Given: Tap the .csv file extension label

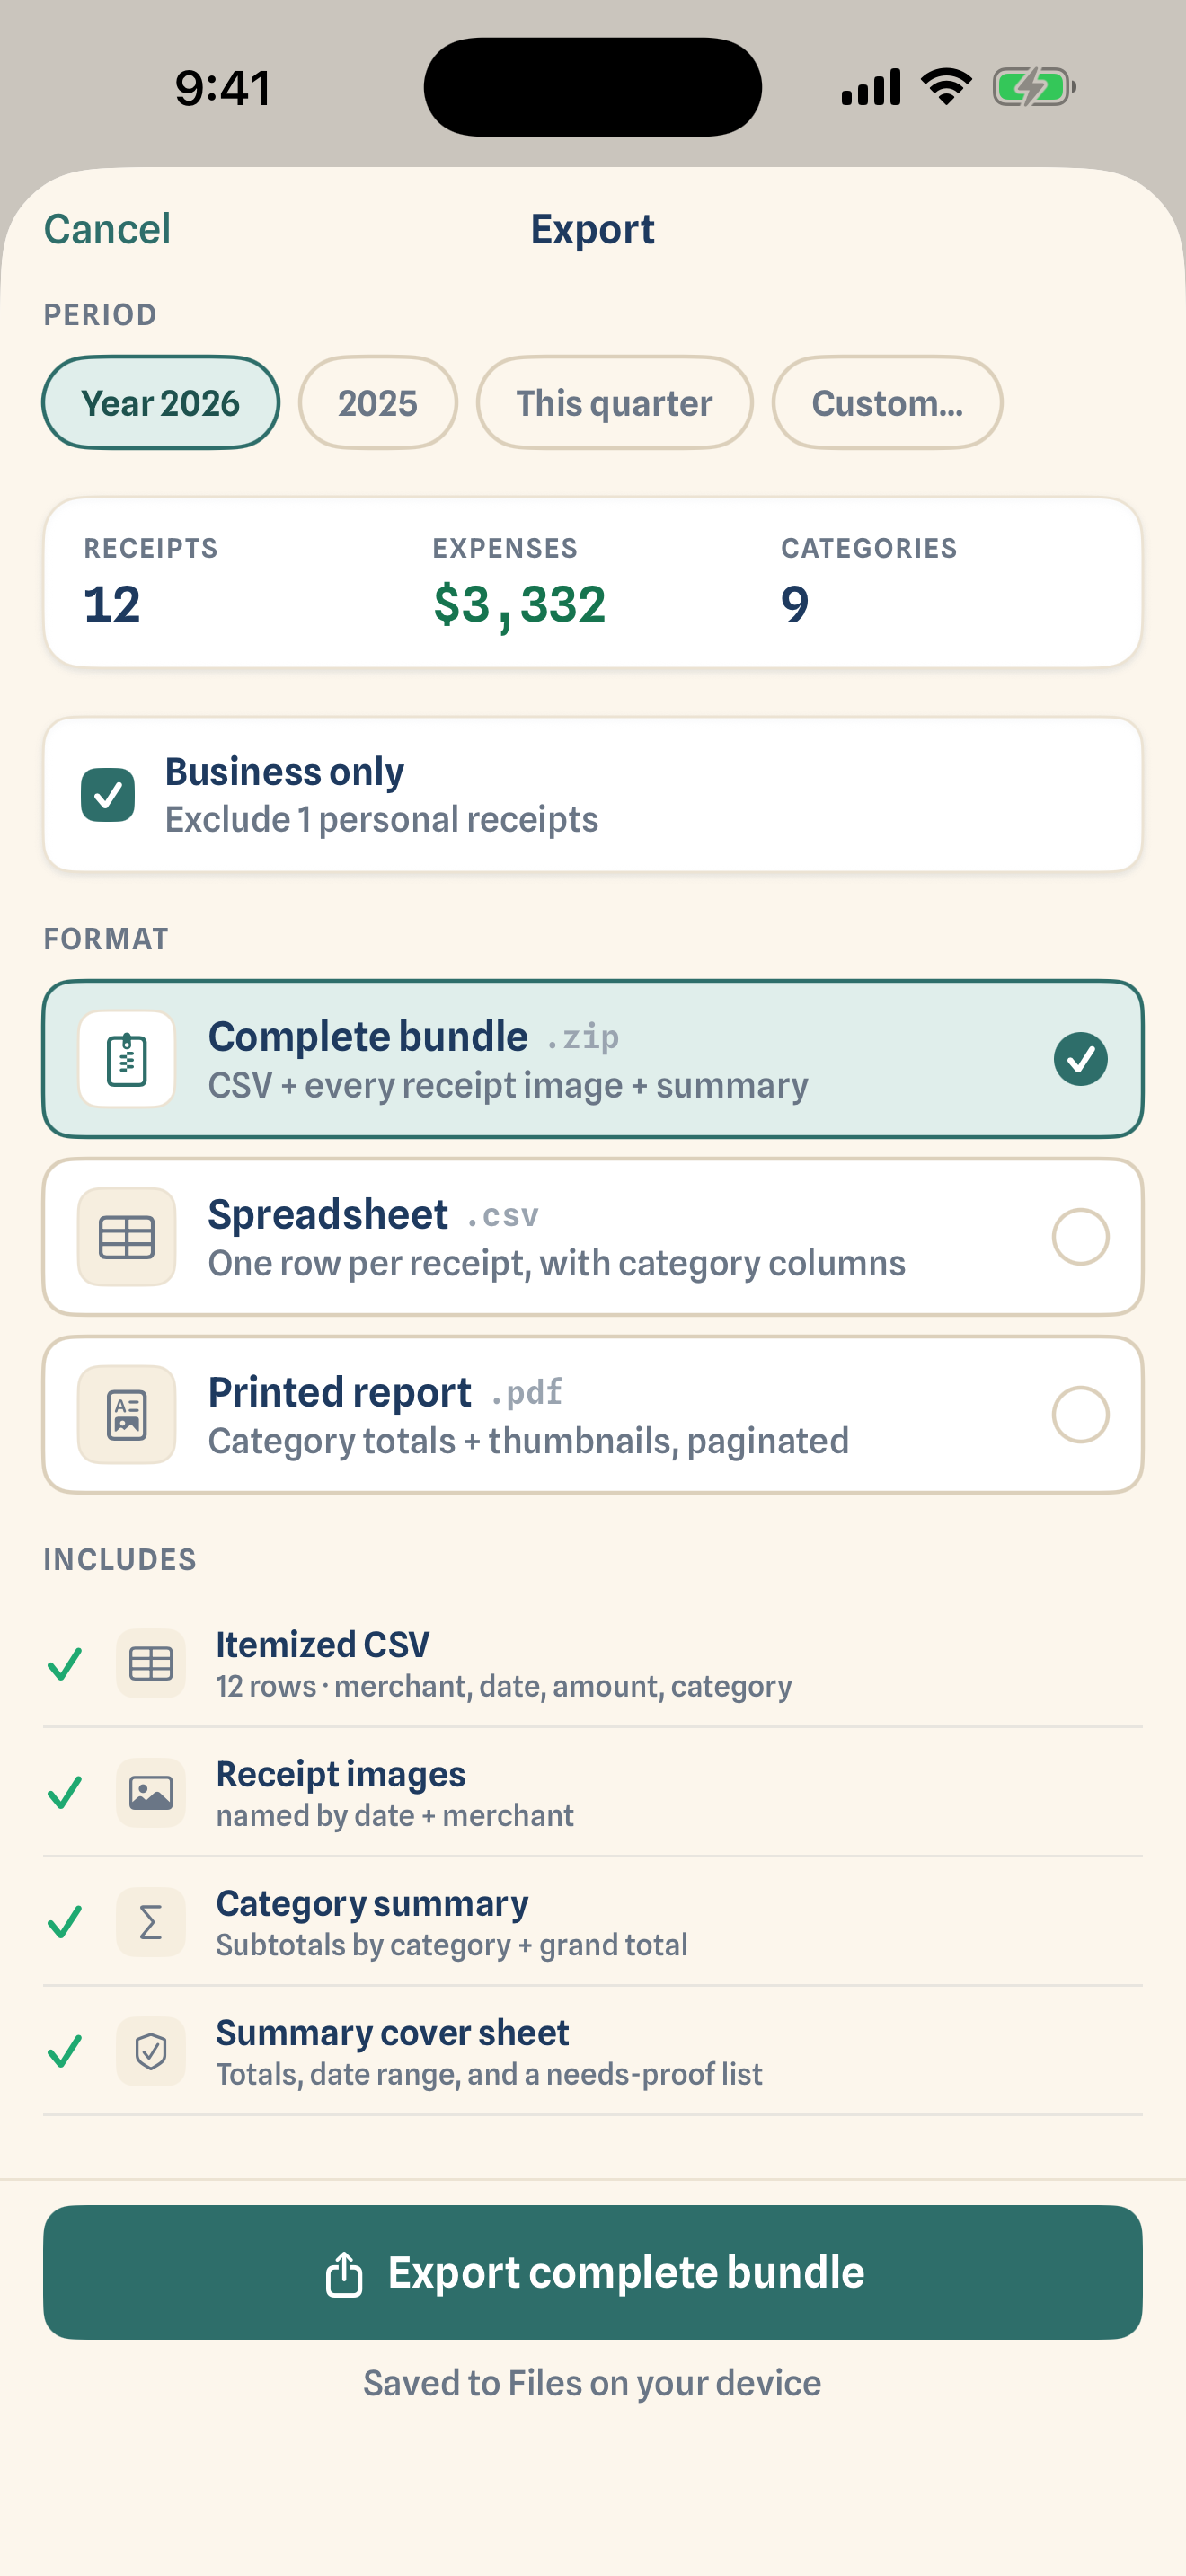Looking at the screenshot, I should [503, 1216].
